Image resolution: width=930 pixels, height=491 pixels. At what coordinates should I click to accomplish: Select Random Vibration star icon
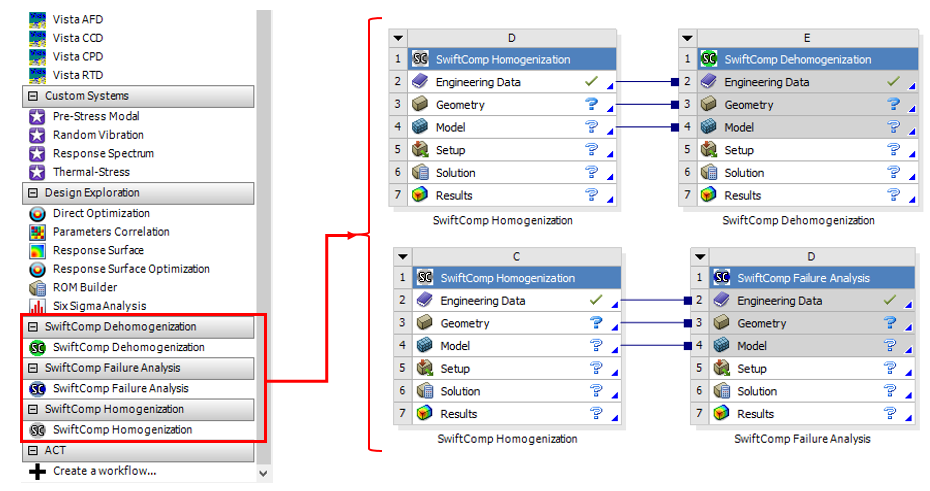[x=37, y=135]
